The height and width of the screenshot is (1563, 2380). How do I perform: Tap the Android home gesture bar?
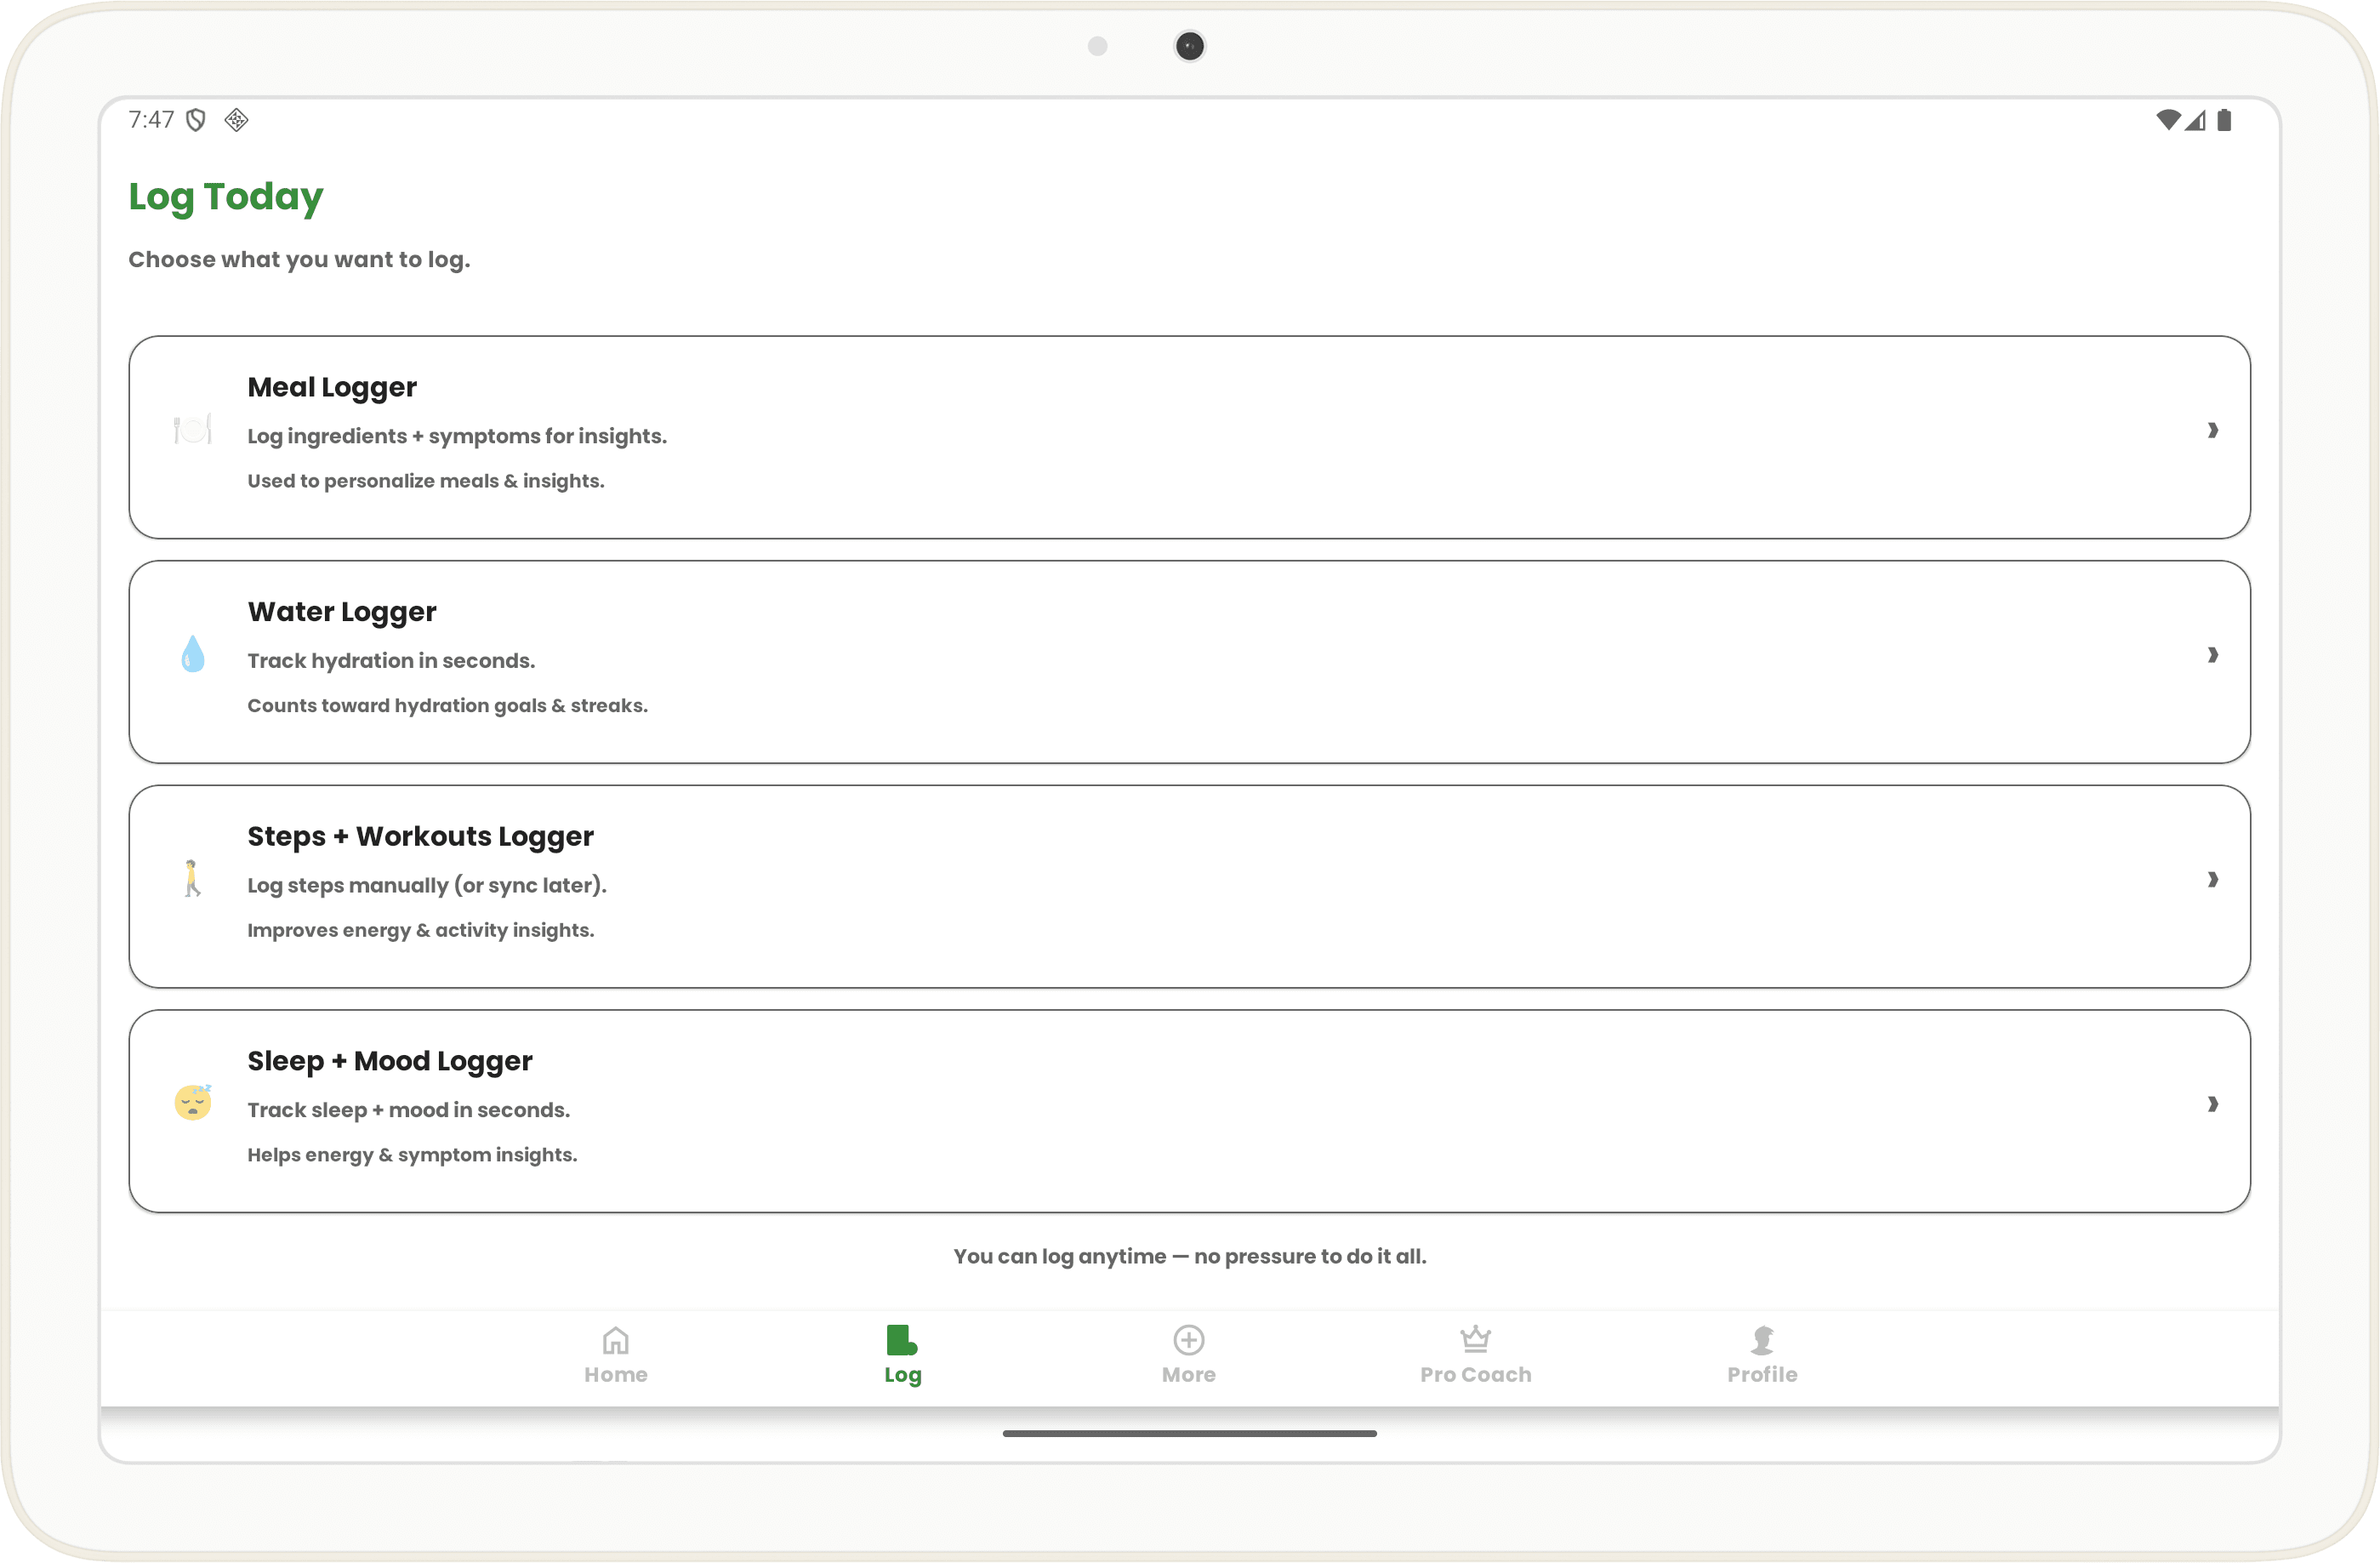(1189, 1433)
